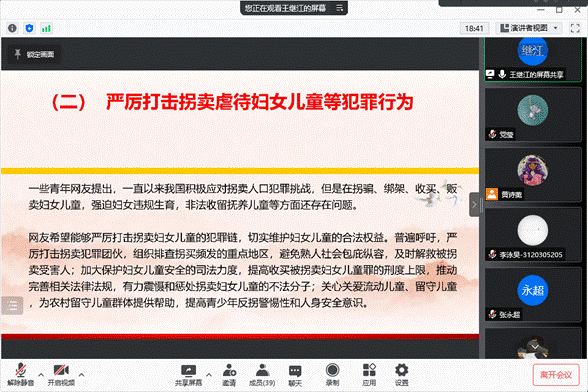
Task: Click the orange profile icon on third tile
Action: (492, 194)
